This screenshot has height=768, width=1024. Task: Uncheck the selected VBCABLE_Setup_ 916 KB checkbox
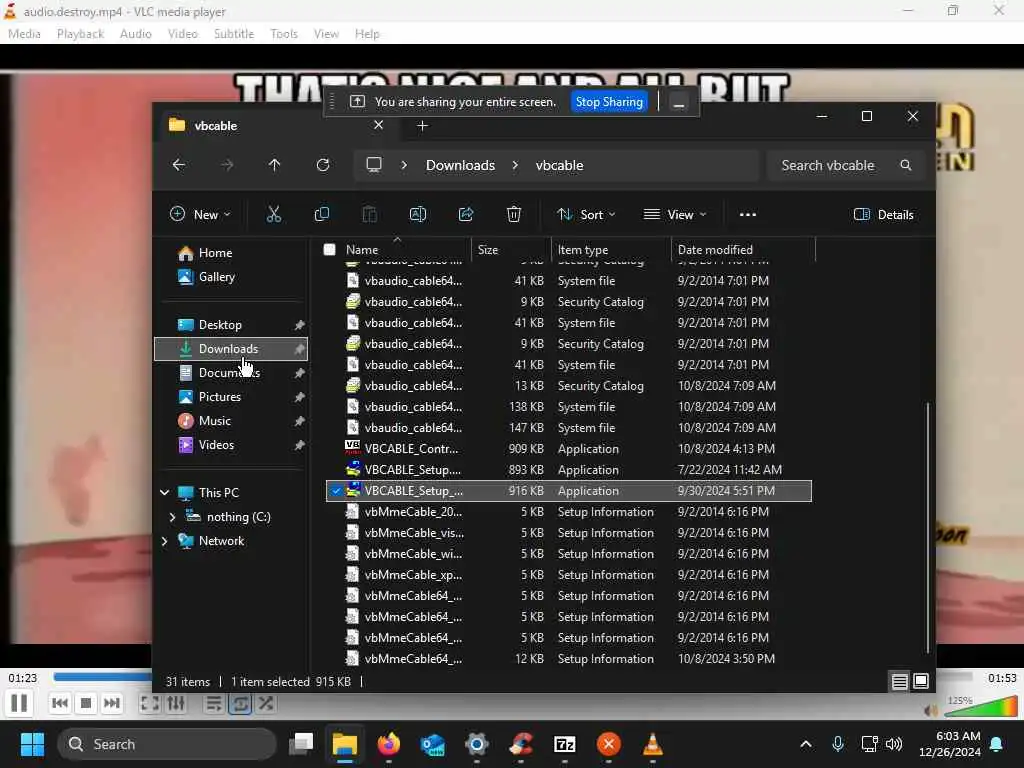pyautogui.click(x=336, y=491)
